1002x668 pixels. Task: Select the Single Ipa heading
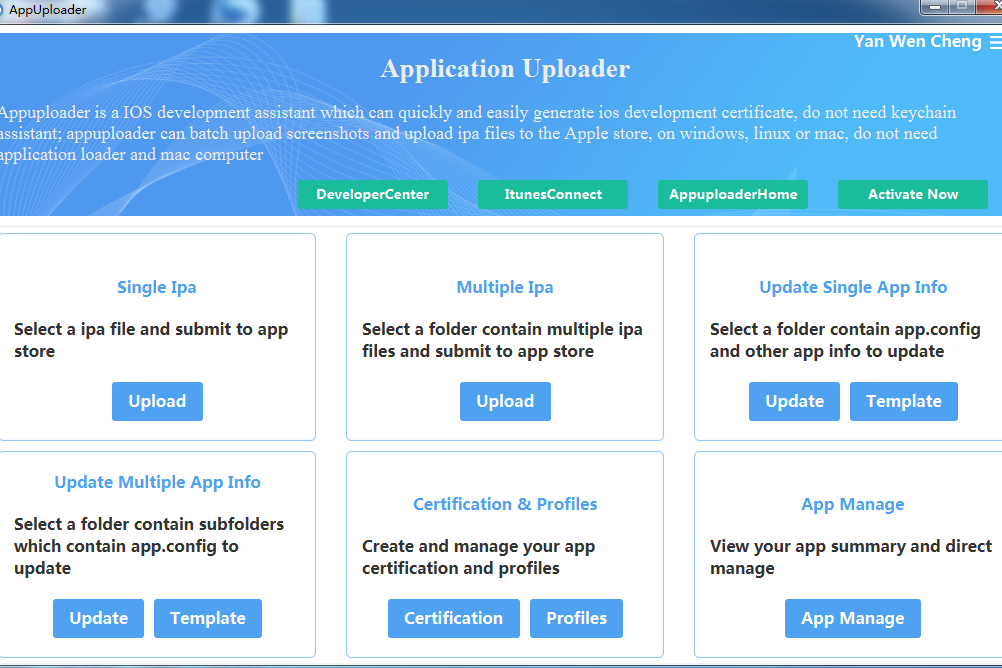(x=157, y=288)
